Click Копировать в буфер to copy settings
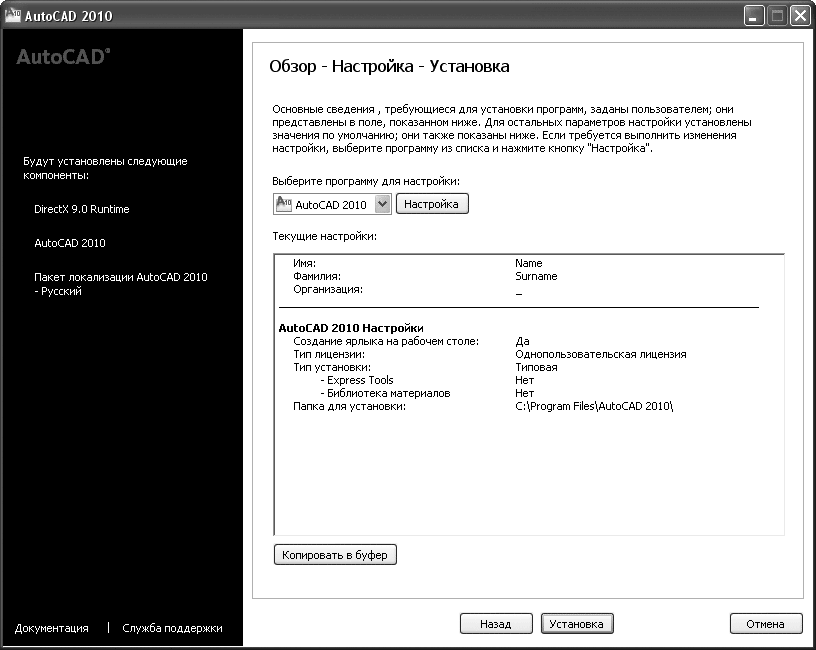This screenshot has height=650, width=816. [335, 554]
